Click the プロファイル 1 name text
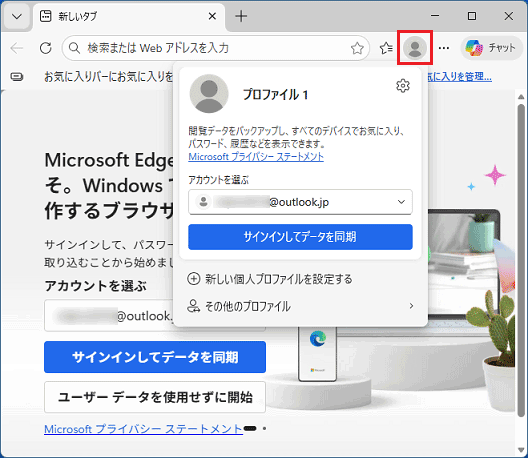This screenshot has height=458, width=528. click(x=275, y=95)
